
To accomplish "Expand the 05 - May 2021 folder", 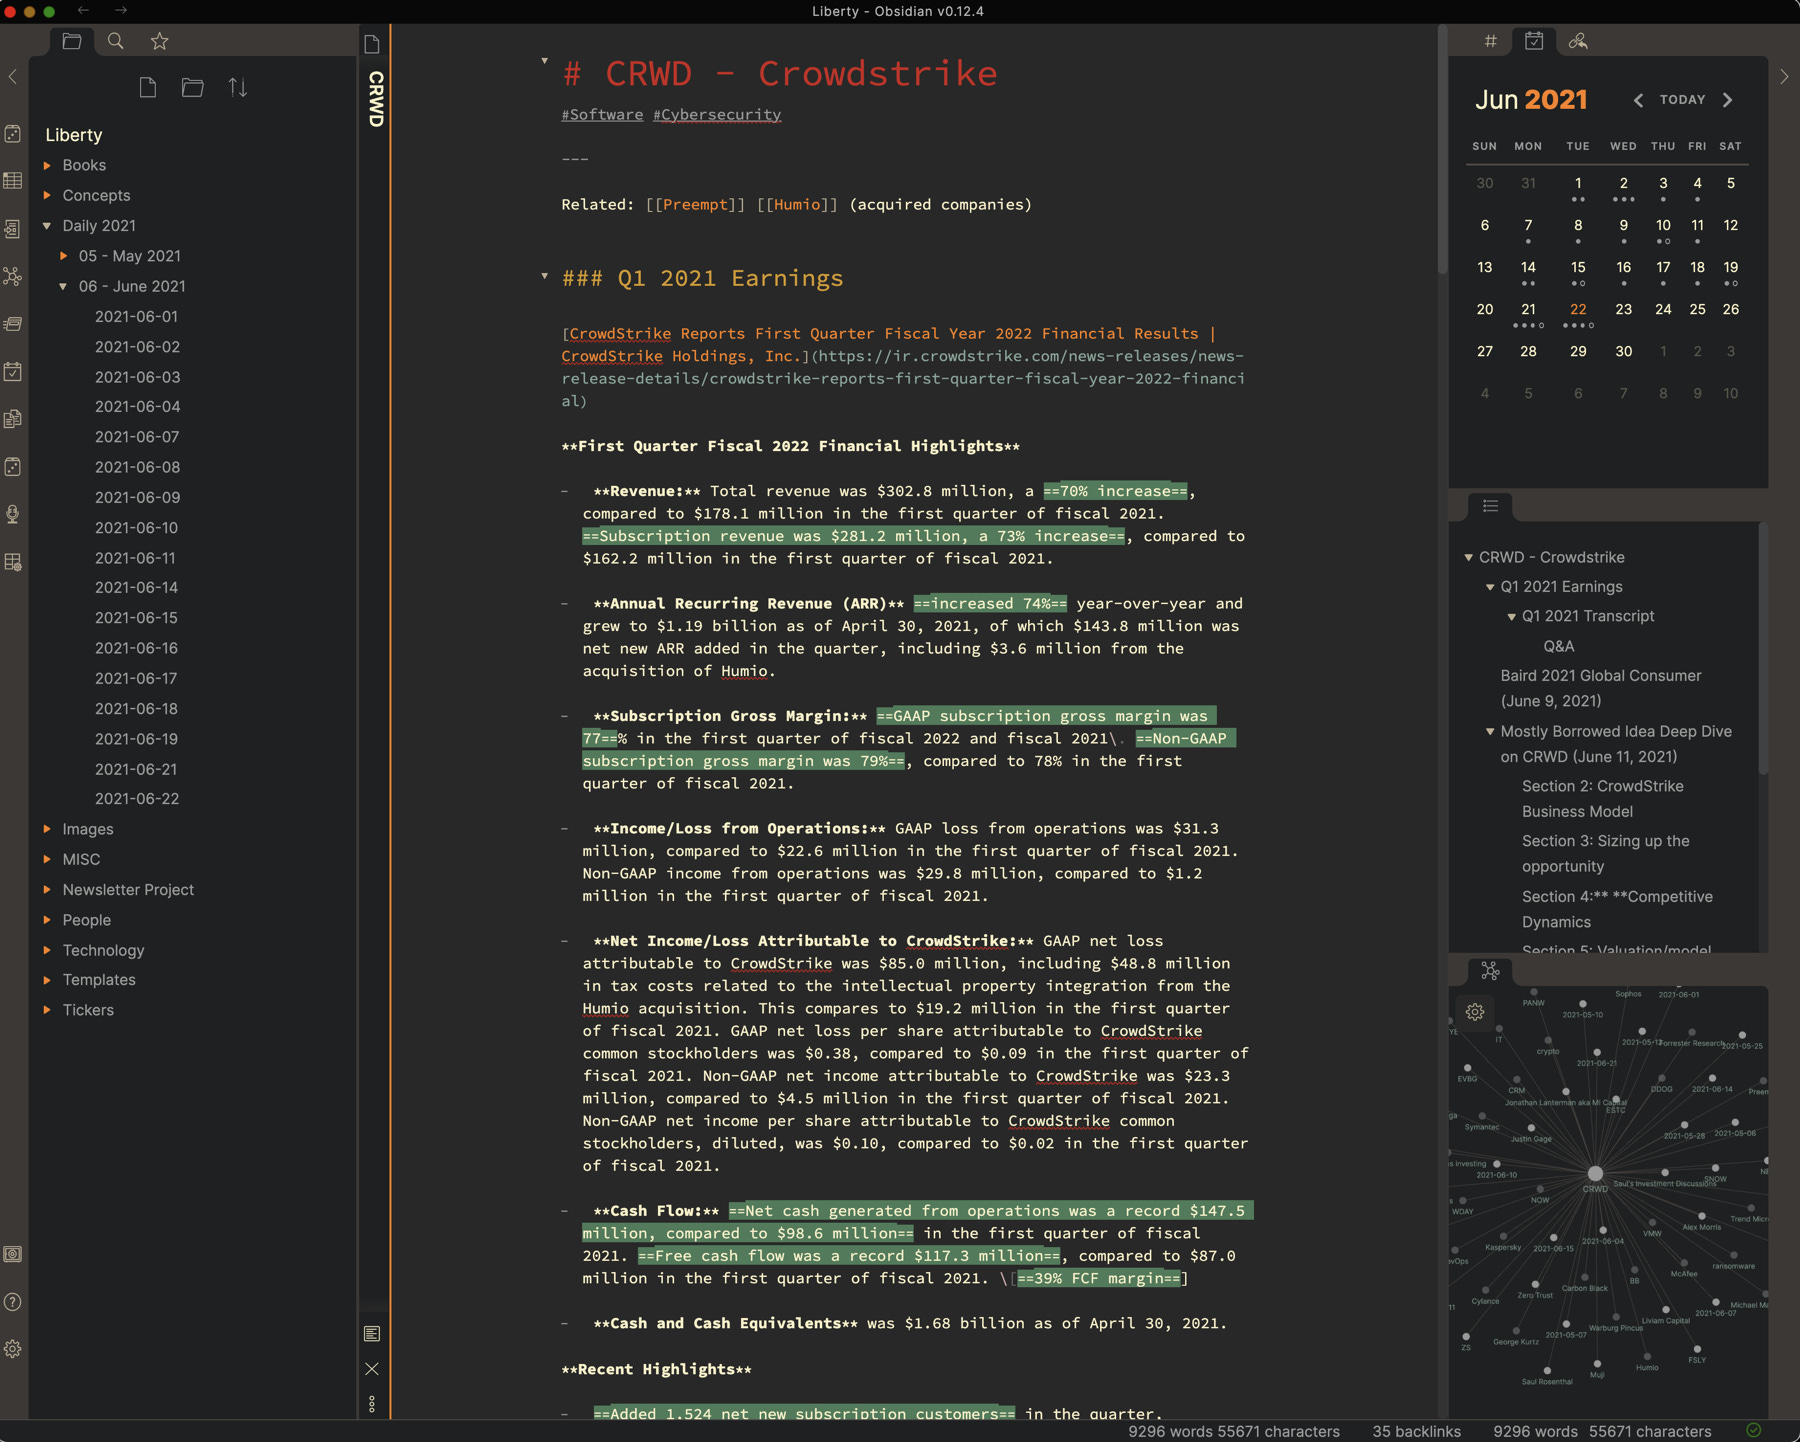I will [63, 256].
